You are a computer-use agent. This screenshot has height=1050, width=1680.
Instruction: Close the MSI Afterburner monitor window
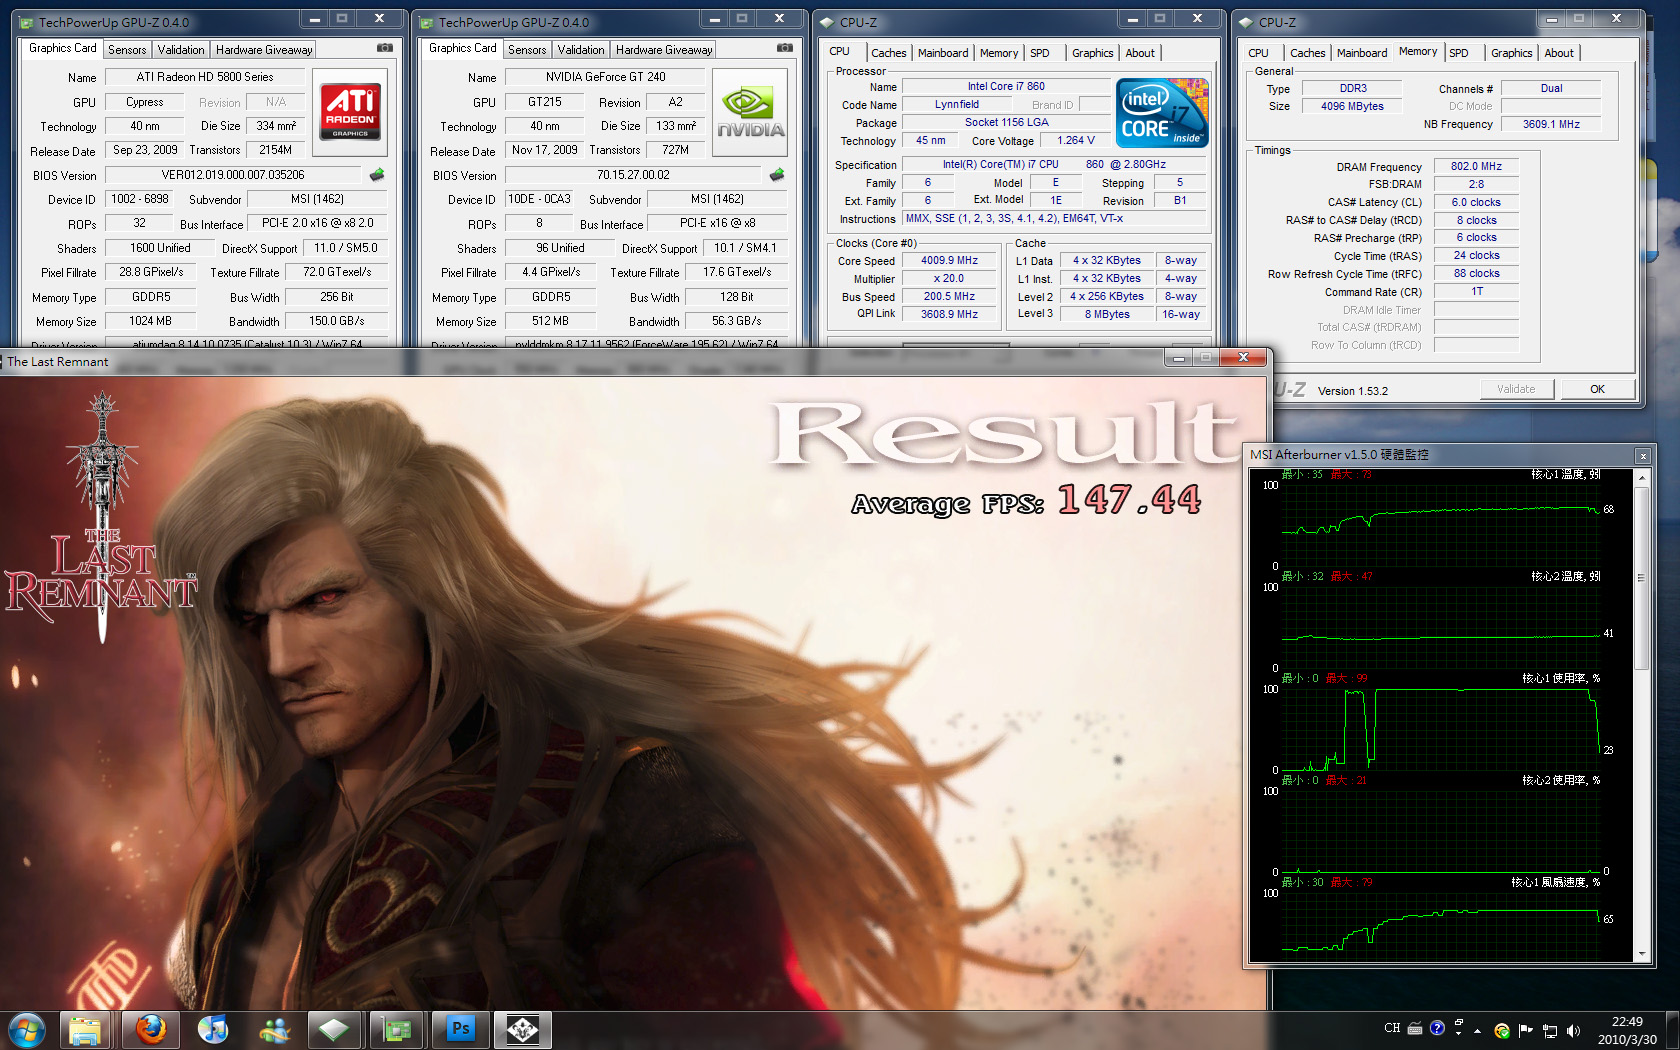coord(1642,455)
